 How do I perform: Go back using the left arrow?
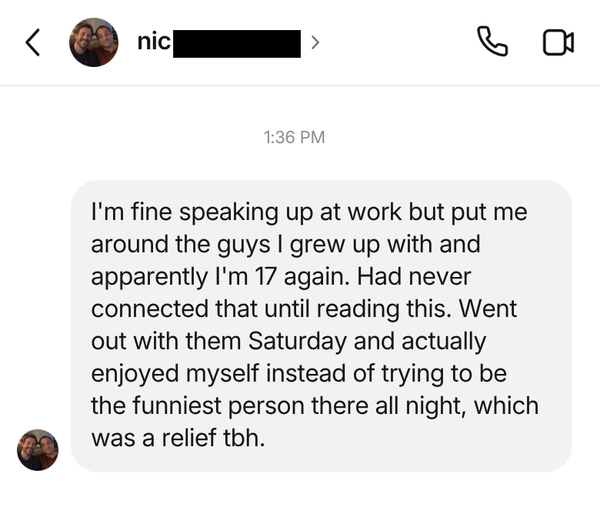coord(33,42)
